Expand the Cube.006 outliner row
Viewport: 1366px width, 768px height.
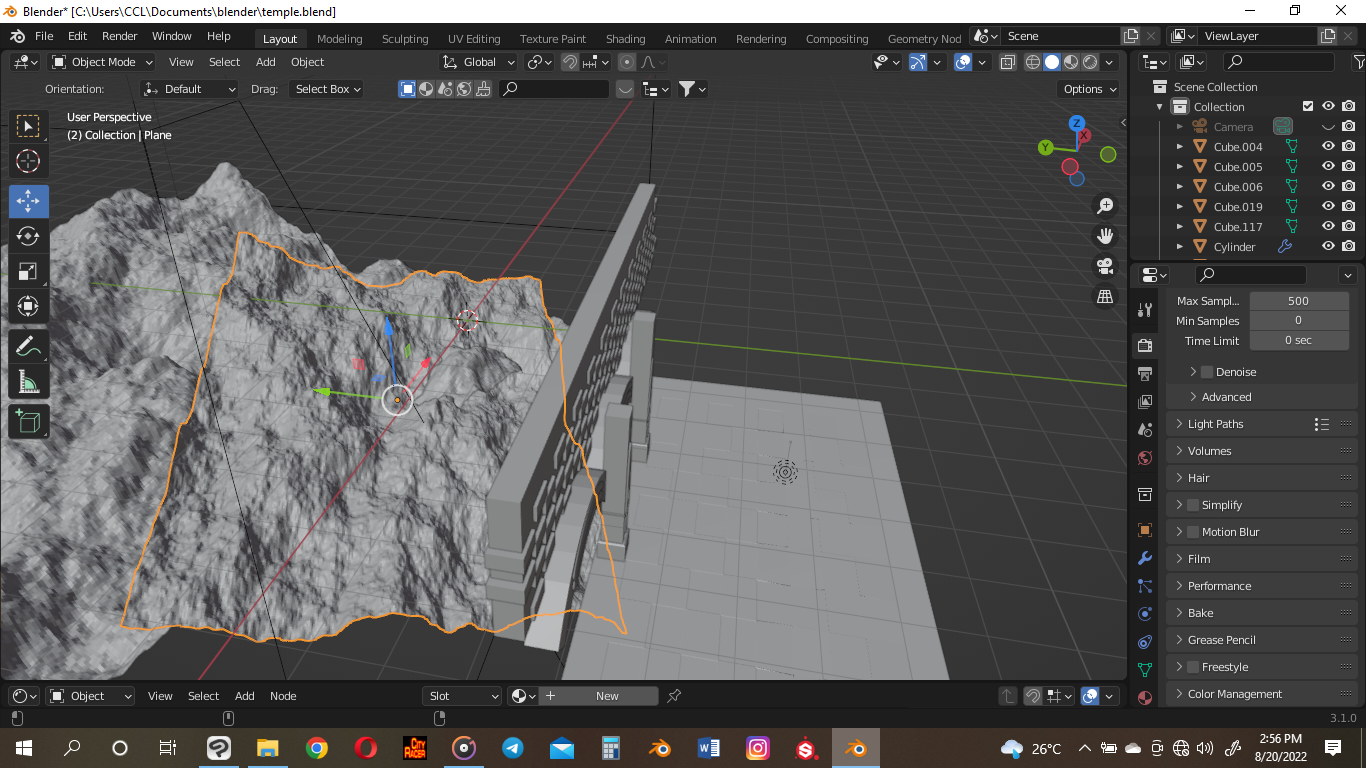click(x=1180, y=187)
